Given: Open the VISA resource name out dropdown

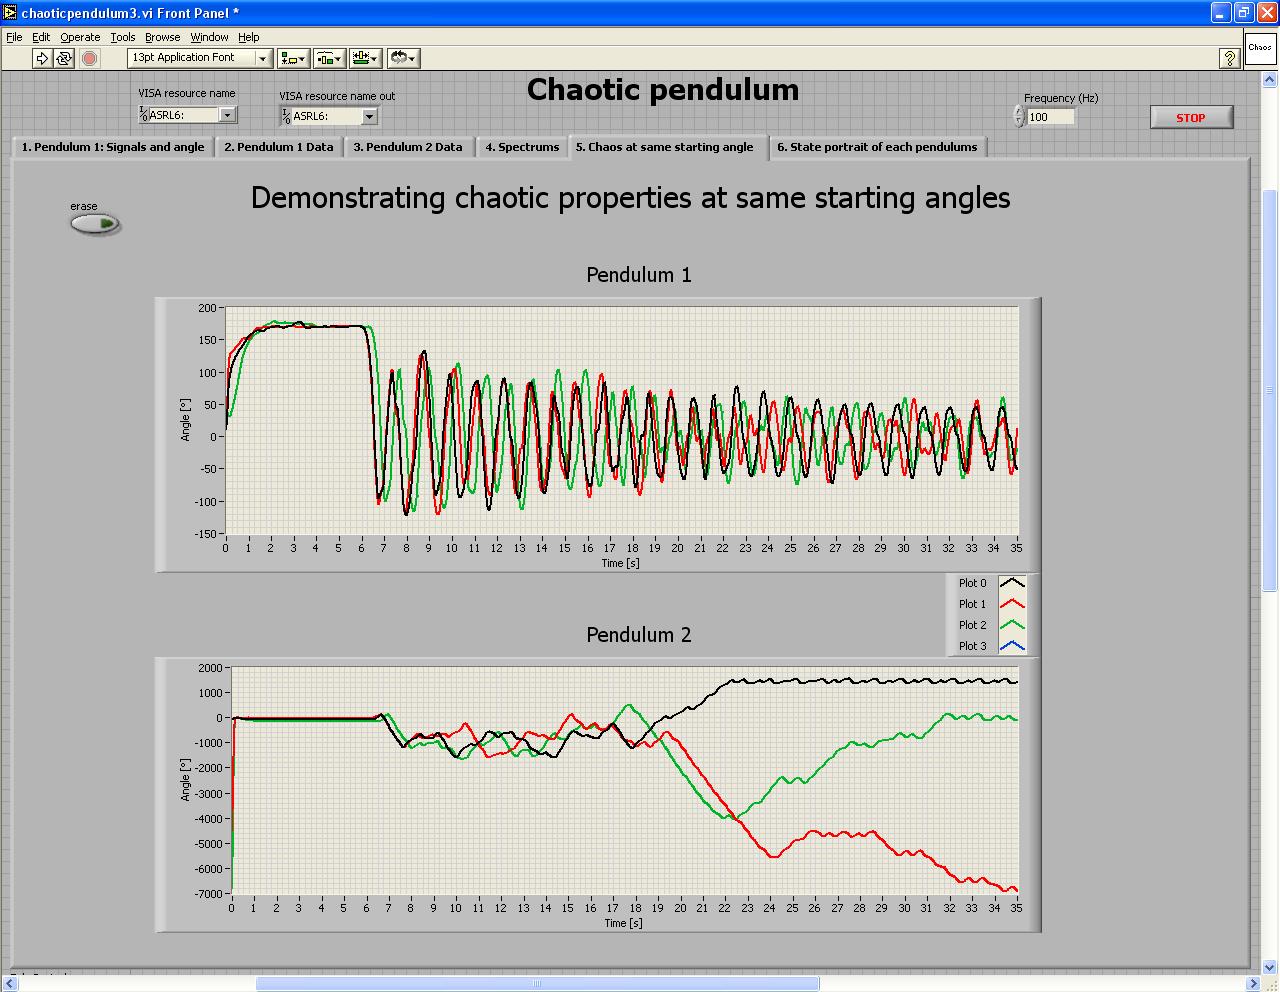Looking at the screenshot, I should point(369,117).
